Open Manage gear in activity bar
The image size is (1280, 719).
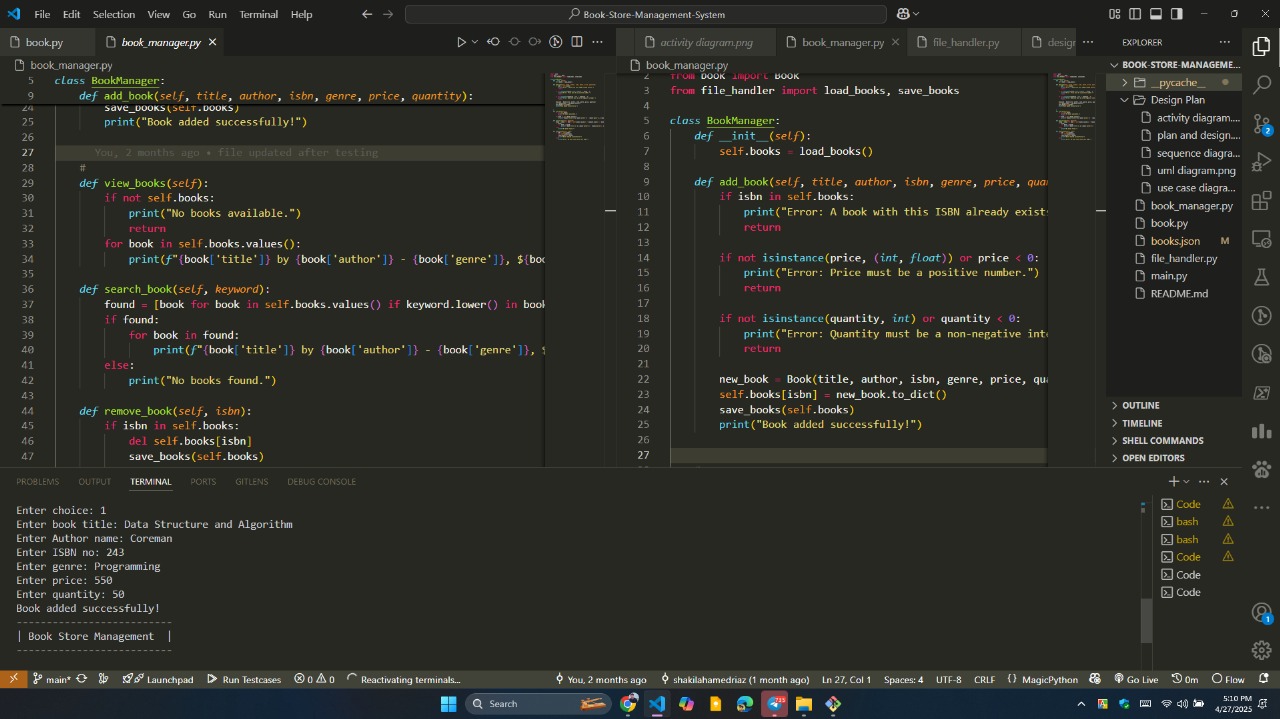[x=1261, y=650]
